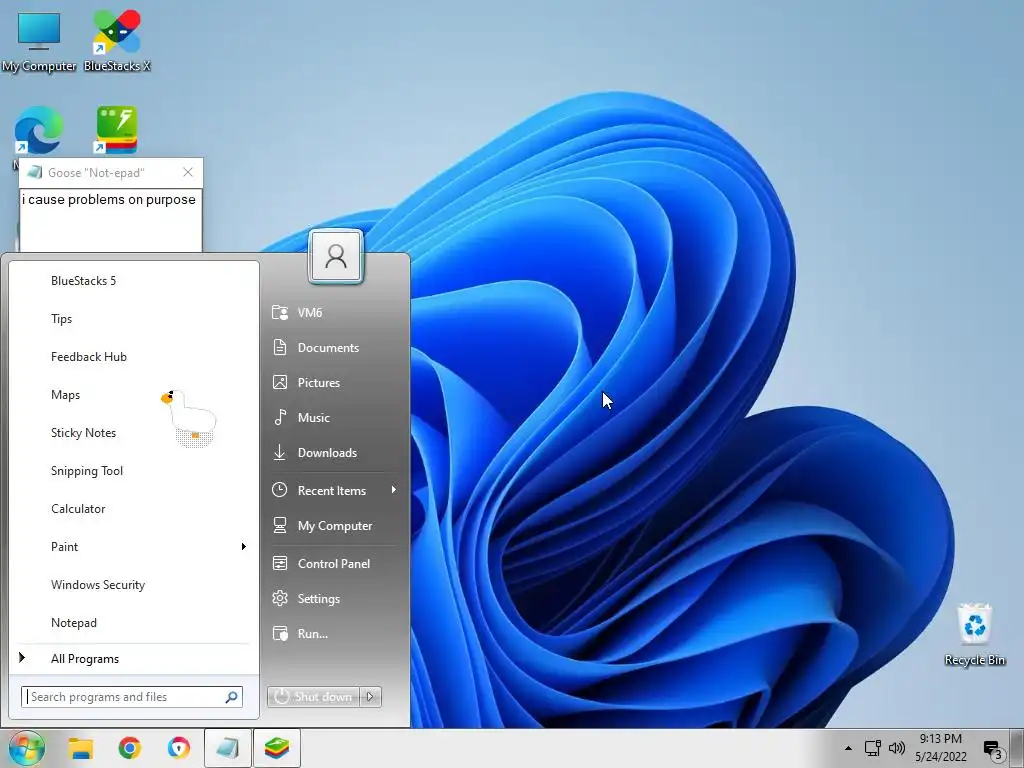1024x768 pixels.
Task: Select the My Computer desktop icon
Action: tap(39, 40)
